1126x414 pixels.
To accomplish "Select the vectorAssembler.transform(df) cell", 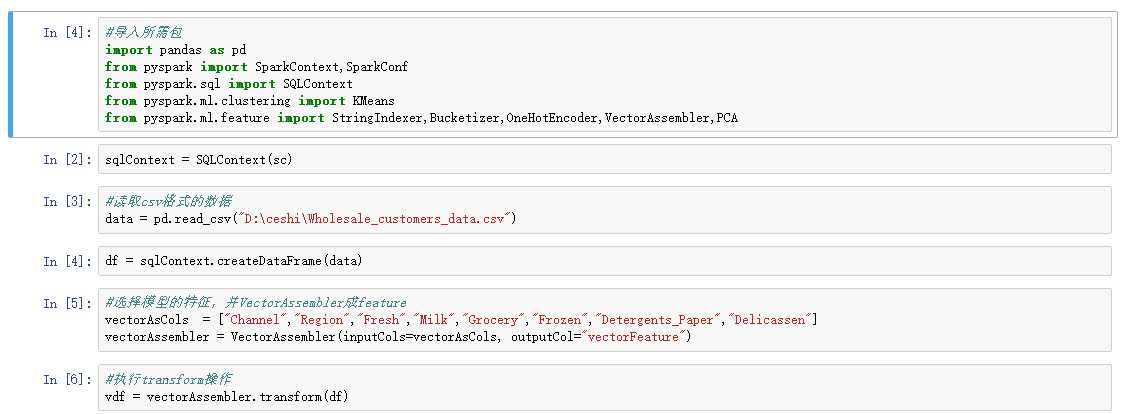I will click(605, 387).
